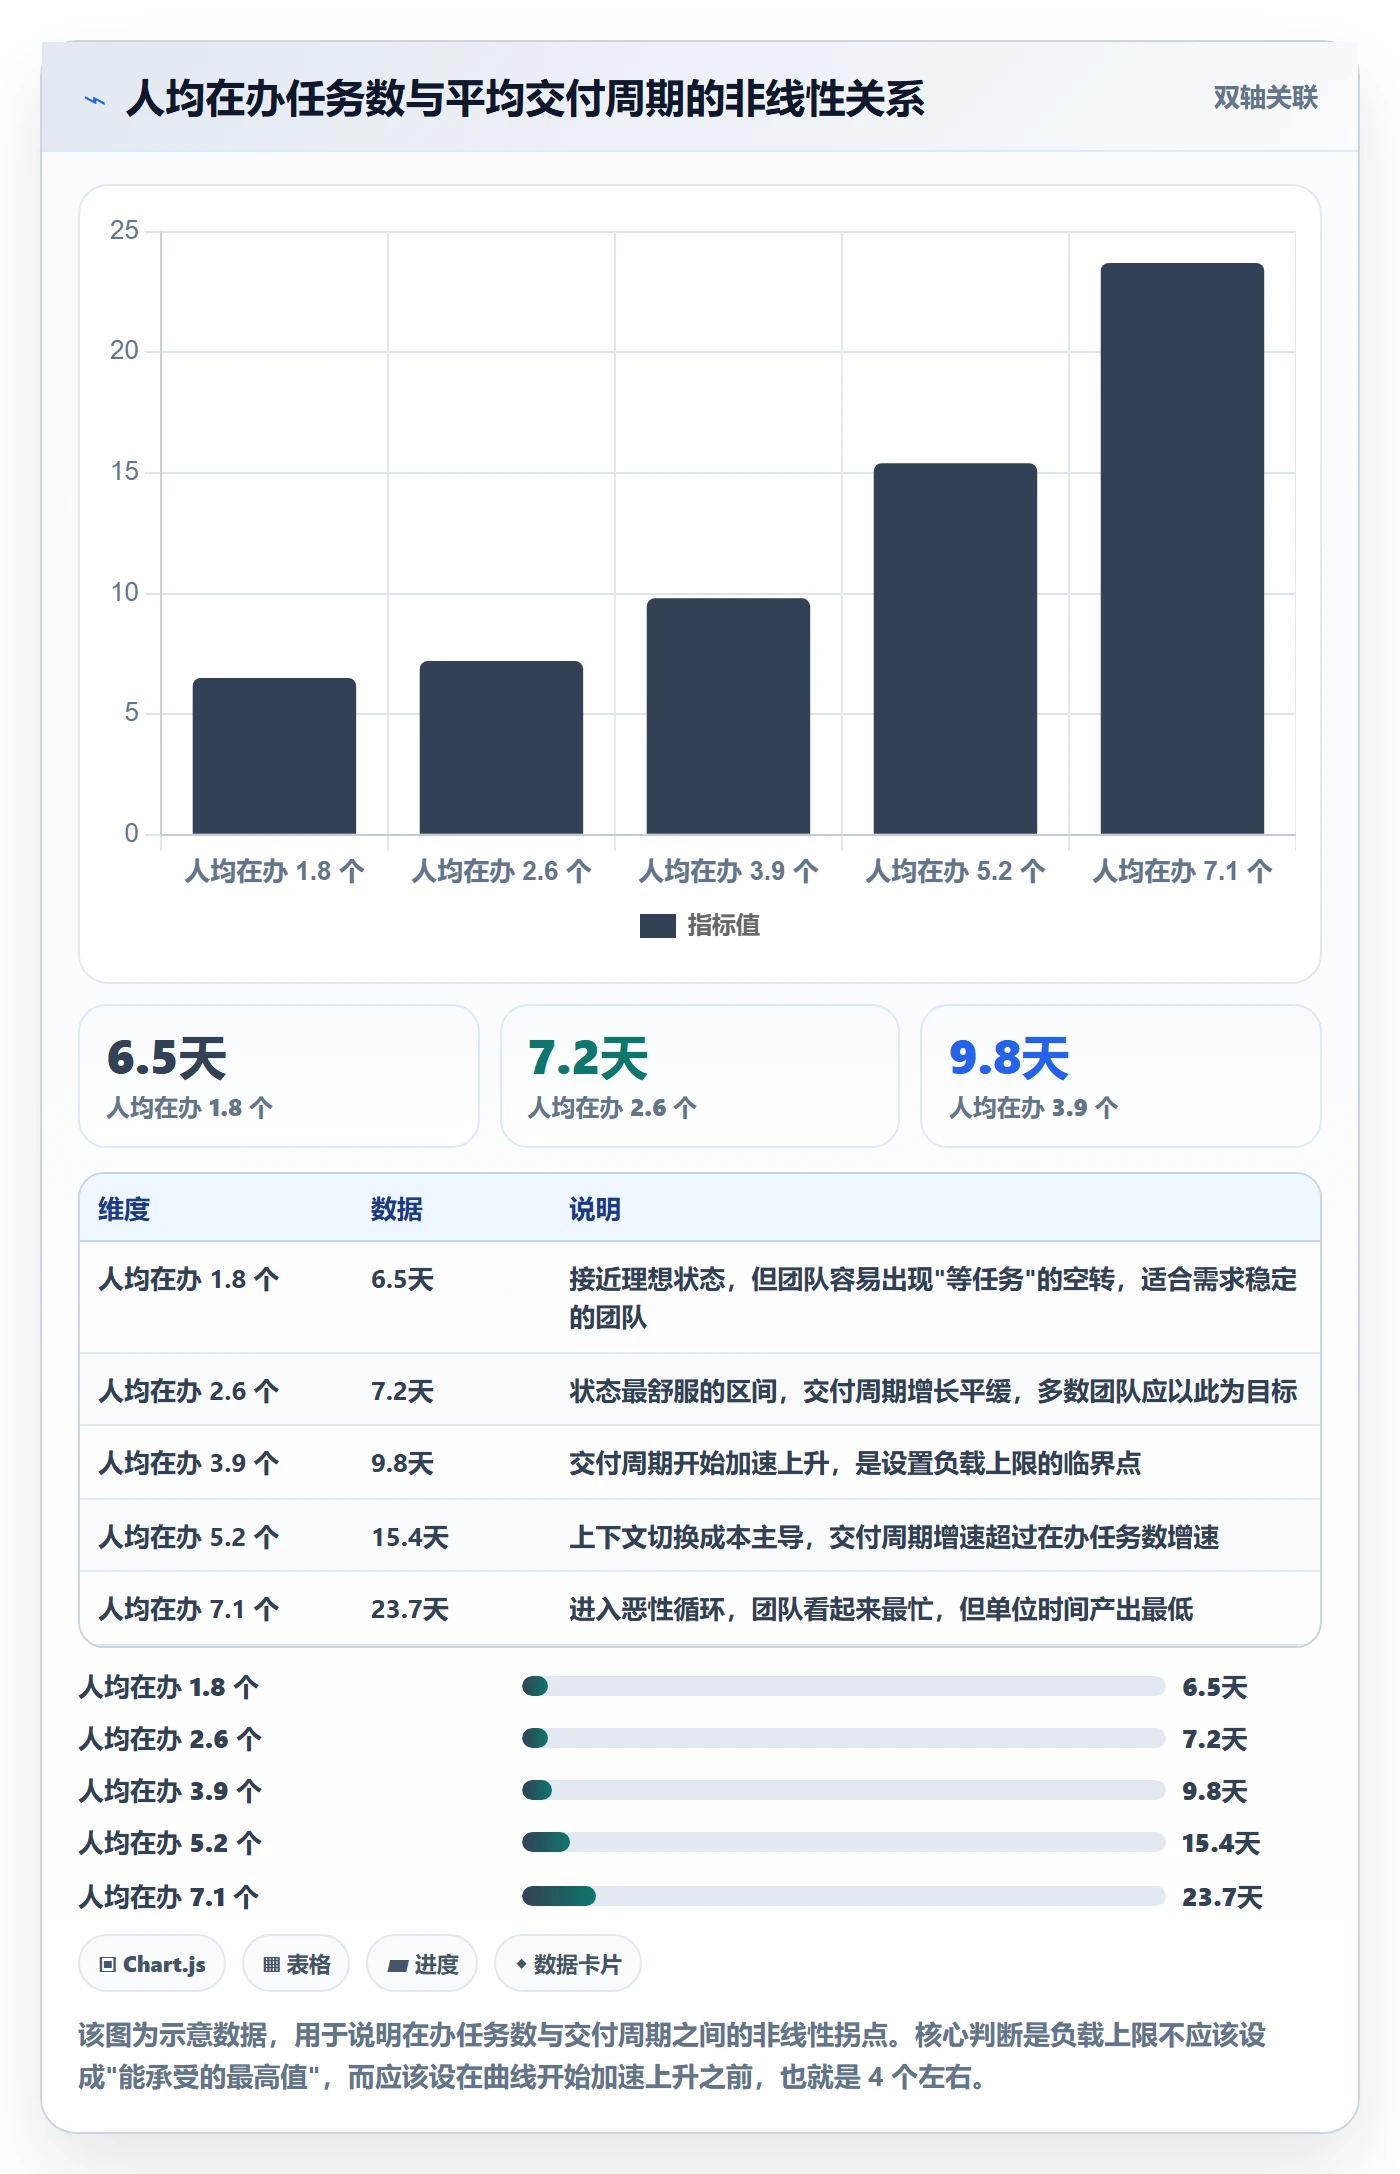Click the table description starting 状态最舒服的区间
This screenshot has height=2174, width=1400.
point(933,1391)
